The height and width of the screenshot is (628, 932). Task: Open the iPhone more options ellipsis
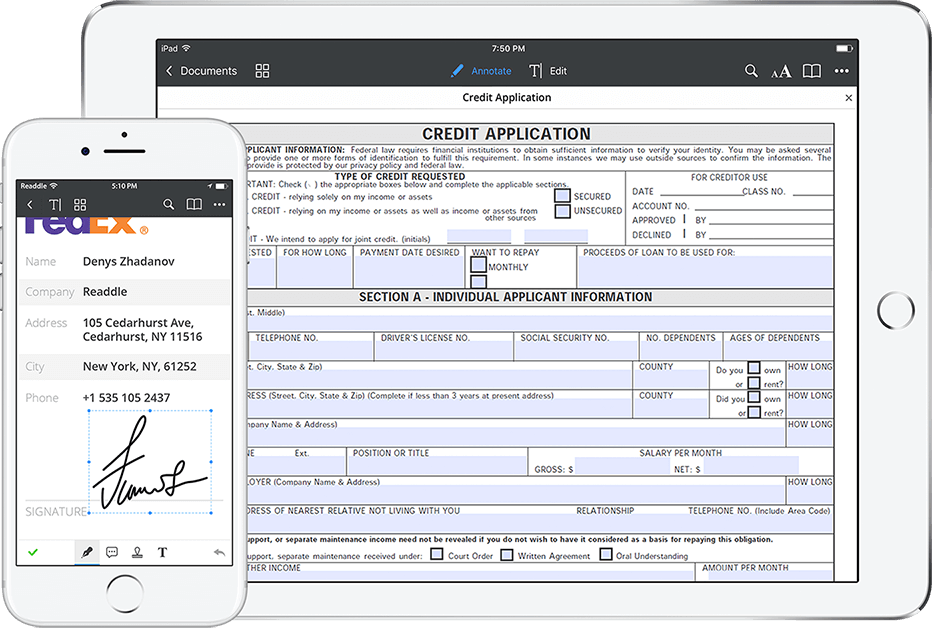pyautogui.click(x=219, y=205)
